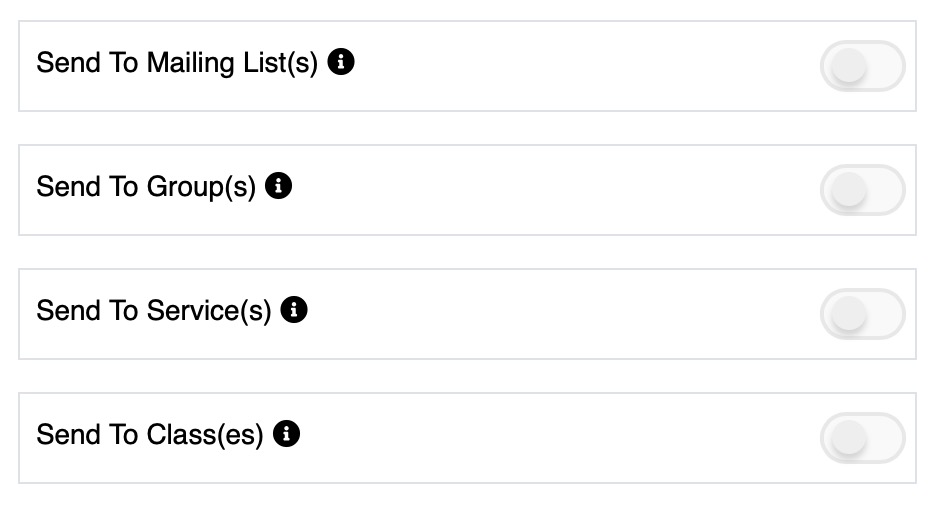Turn on the Send To Group(s) switch

click(862, 191)
